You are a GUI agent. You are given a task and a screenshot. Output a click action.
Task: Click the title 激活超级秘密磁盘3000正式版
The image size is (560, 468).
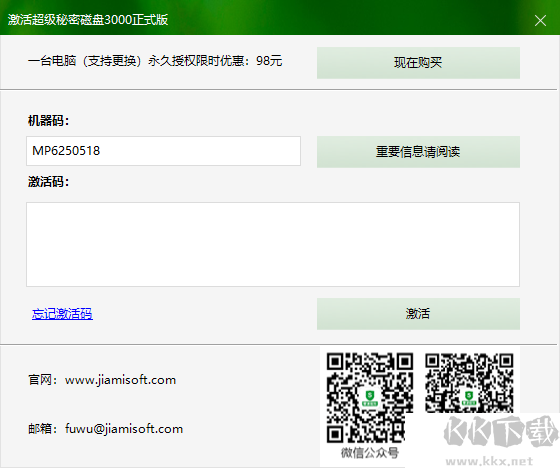[x=88, y=20]
